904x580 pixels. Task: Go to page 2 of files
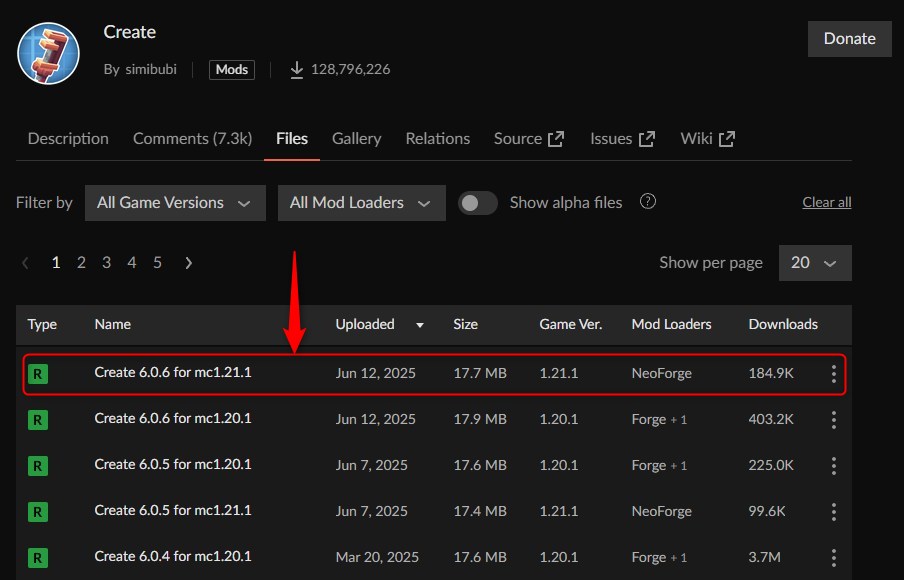point(81,263)
